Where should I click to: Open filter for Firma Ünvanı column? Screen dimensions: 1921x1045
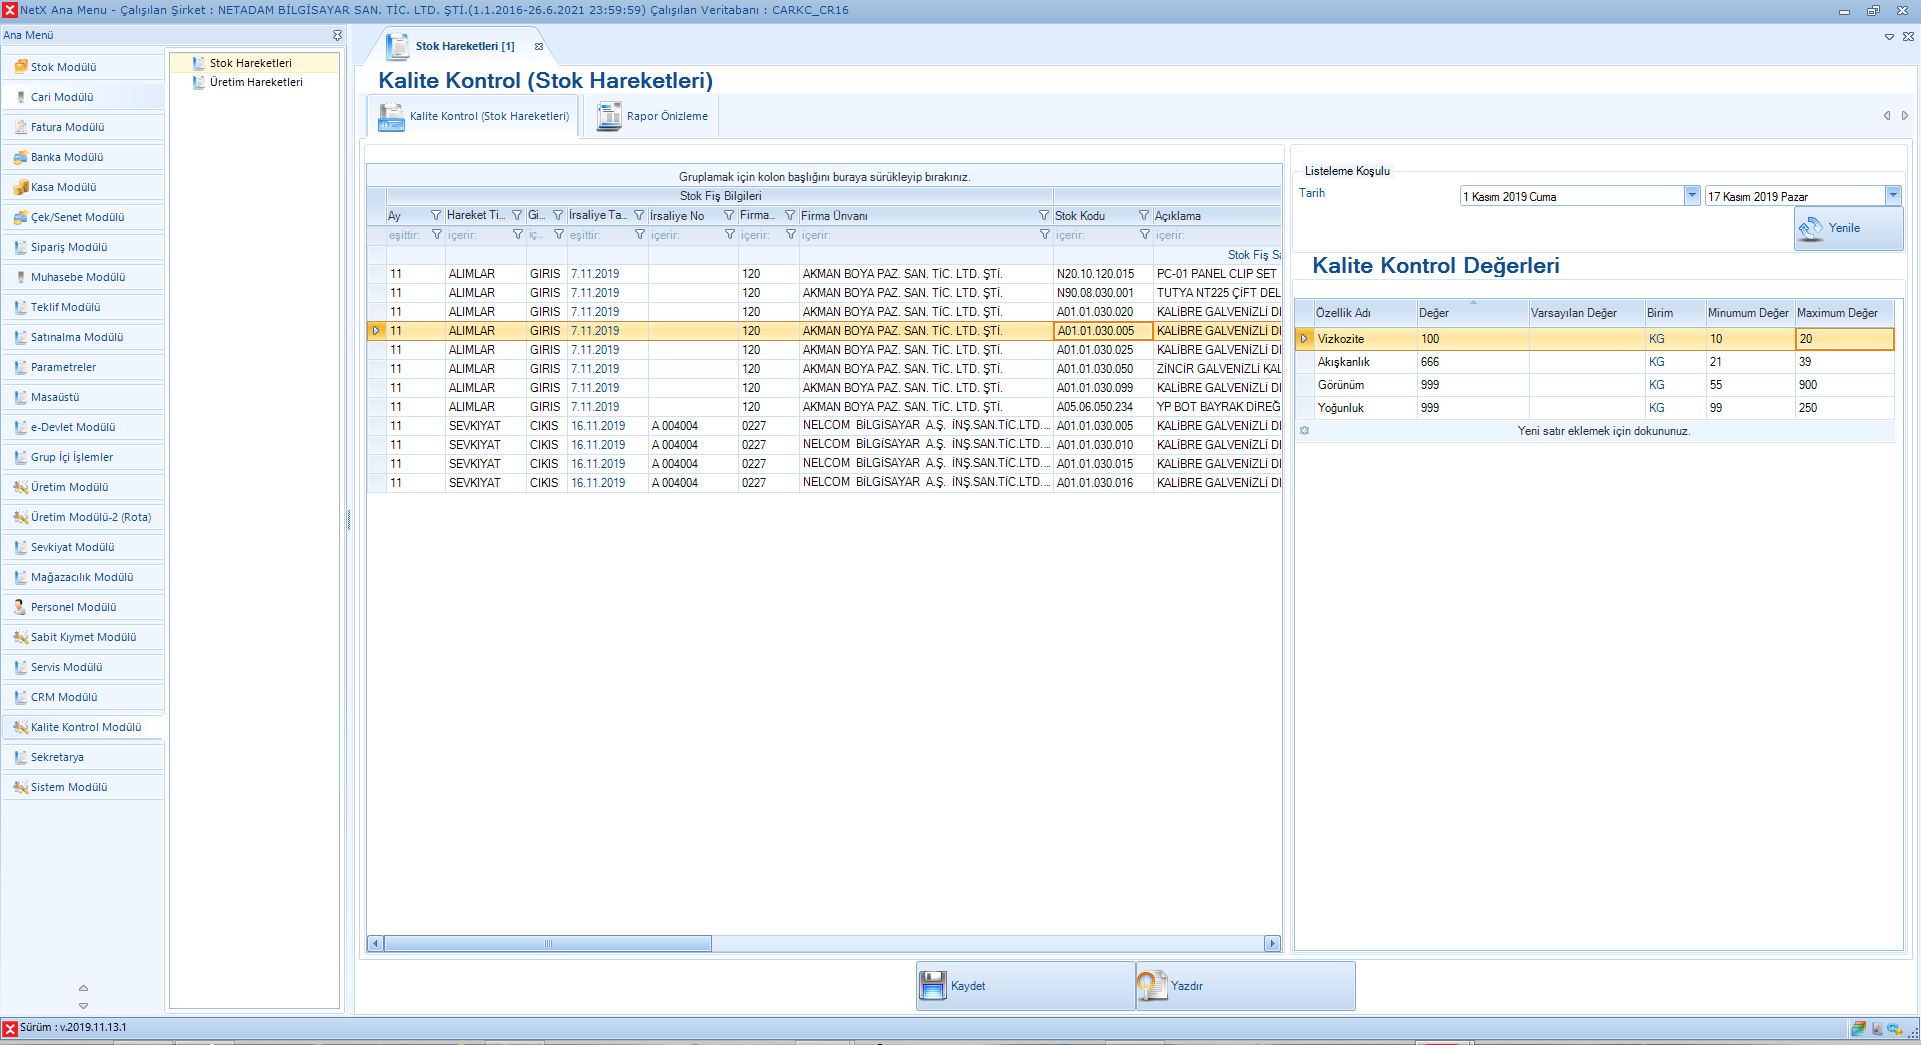(1043, 216)
